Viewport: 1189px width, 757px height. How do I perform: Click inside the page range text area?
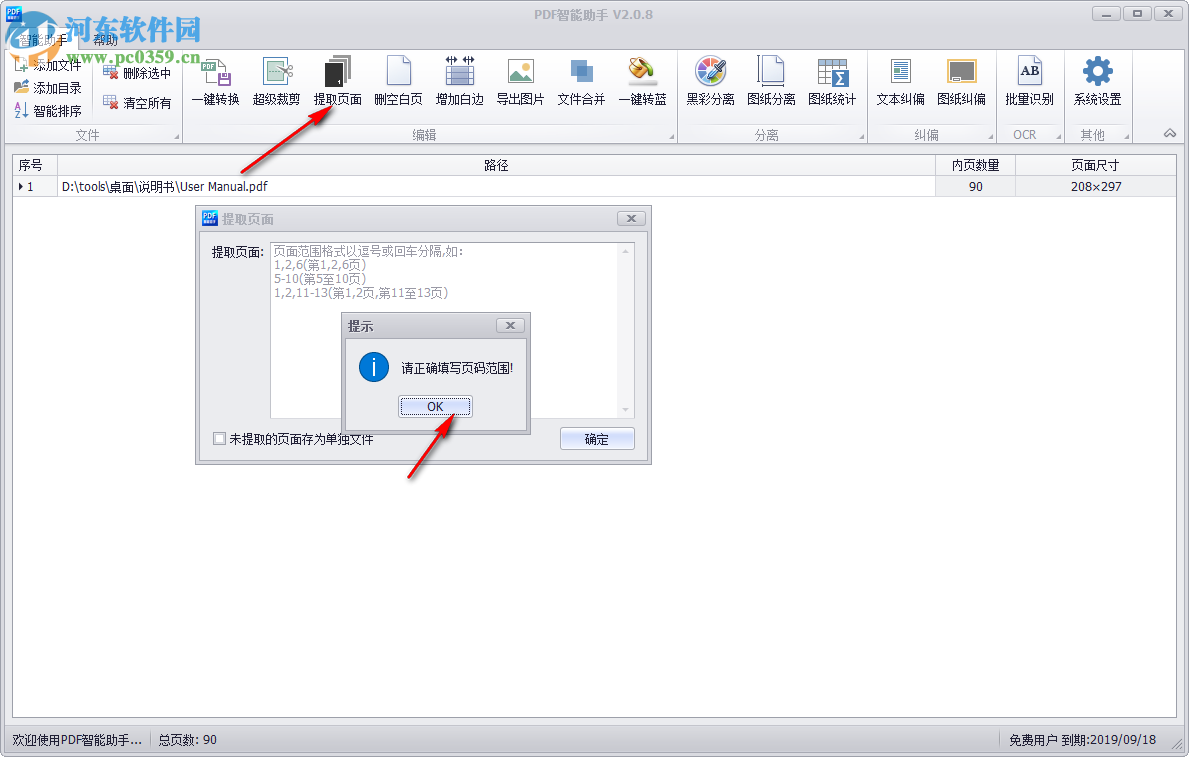(x=444, y=331)
